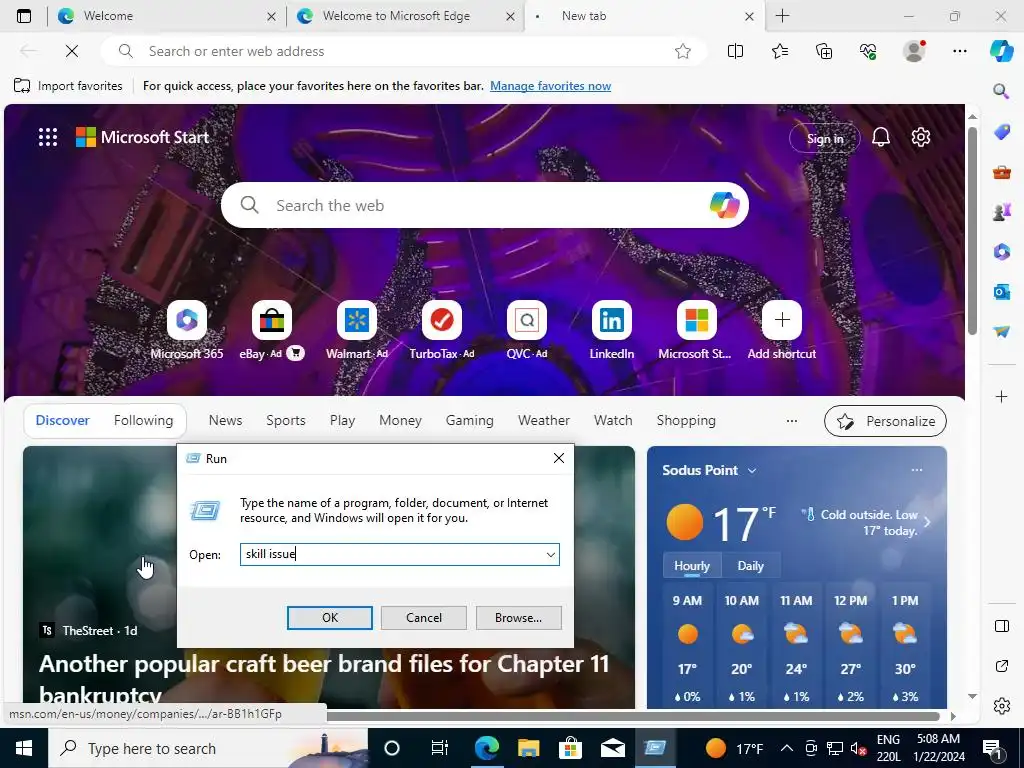Switch weather card to Hourly view

(692, 566)
